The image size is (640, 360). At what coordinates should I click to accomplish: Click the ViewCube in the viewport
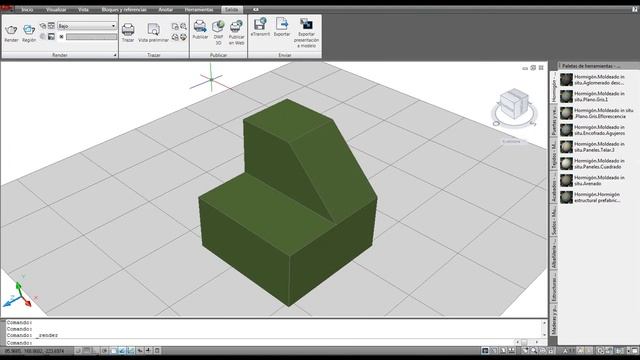[x=514, y=105]
